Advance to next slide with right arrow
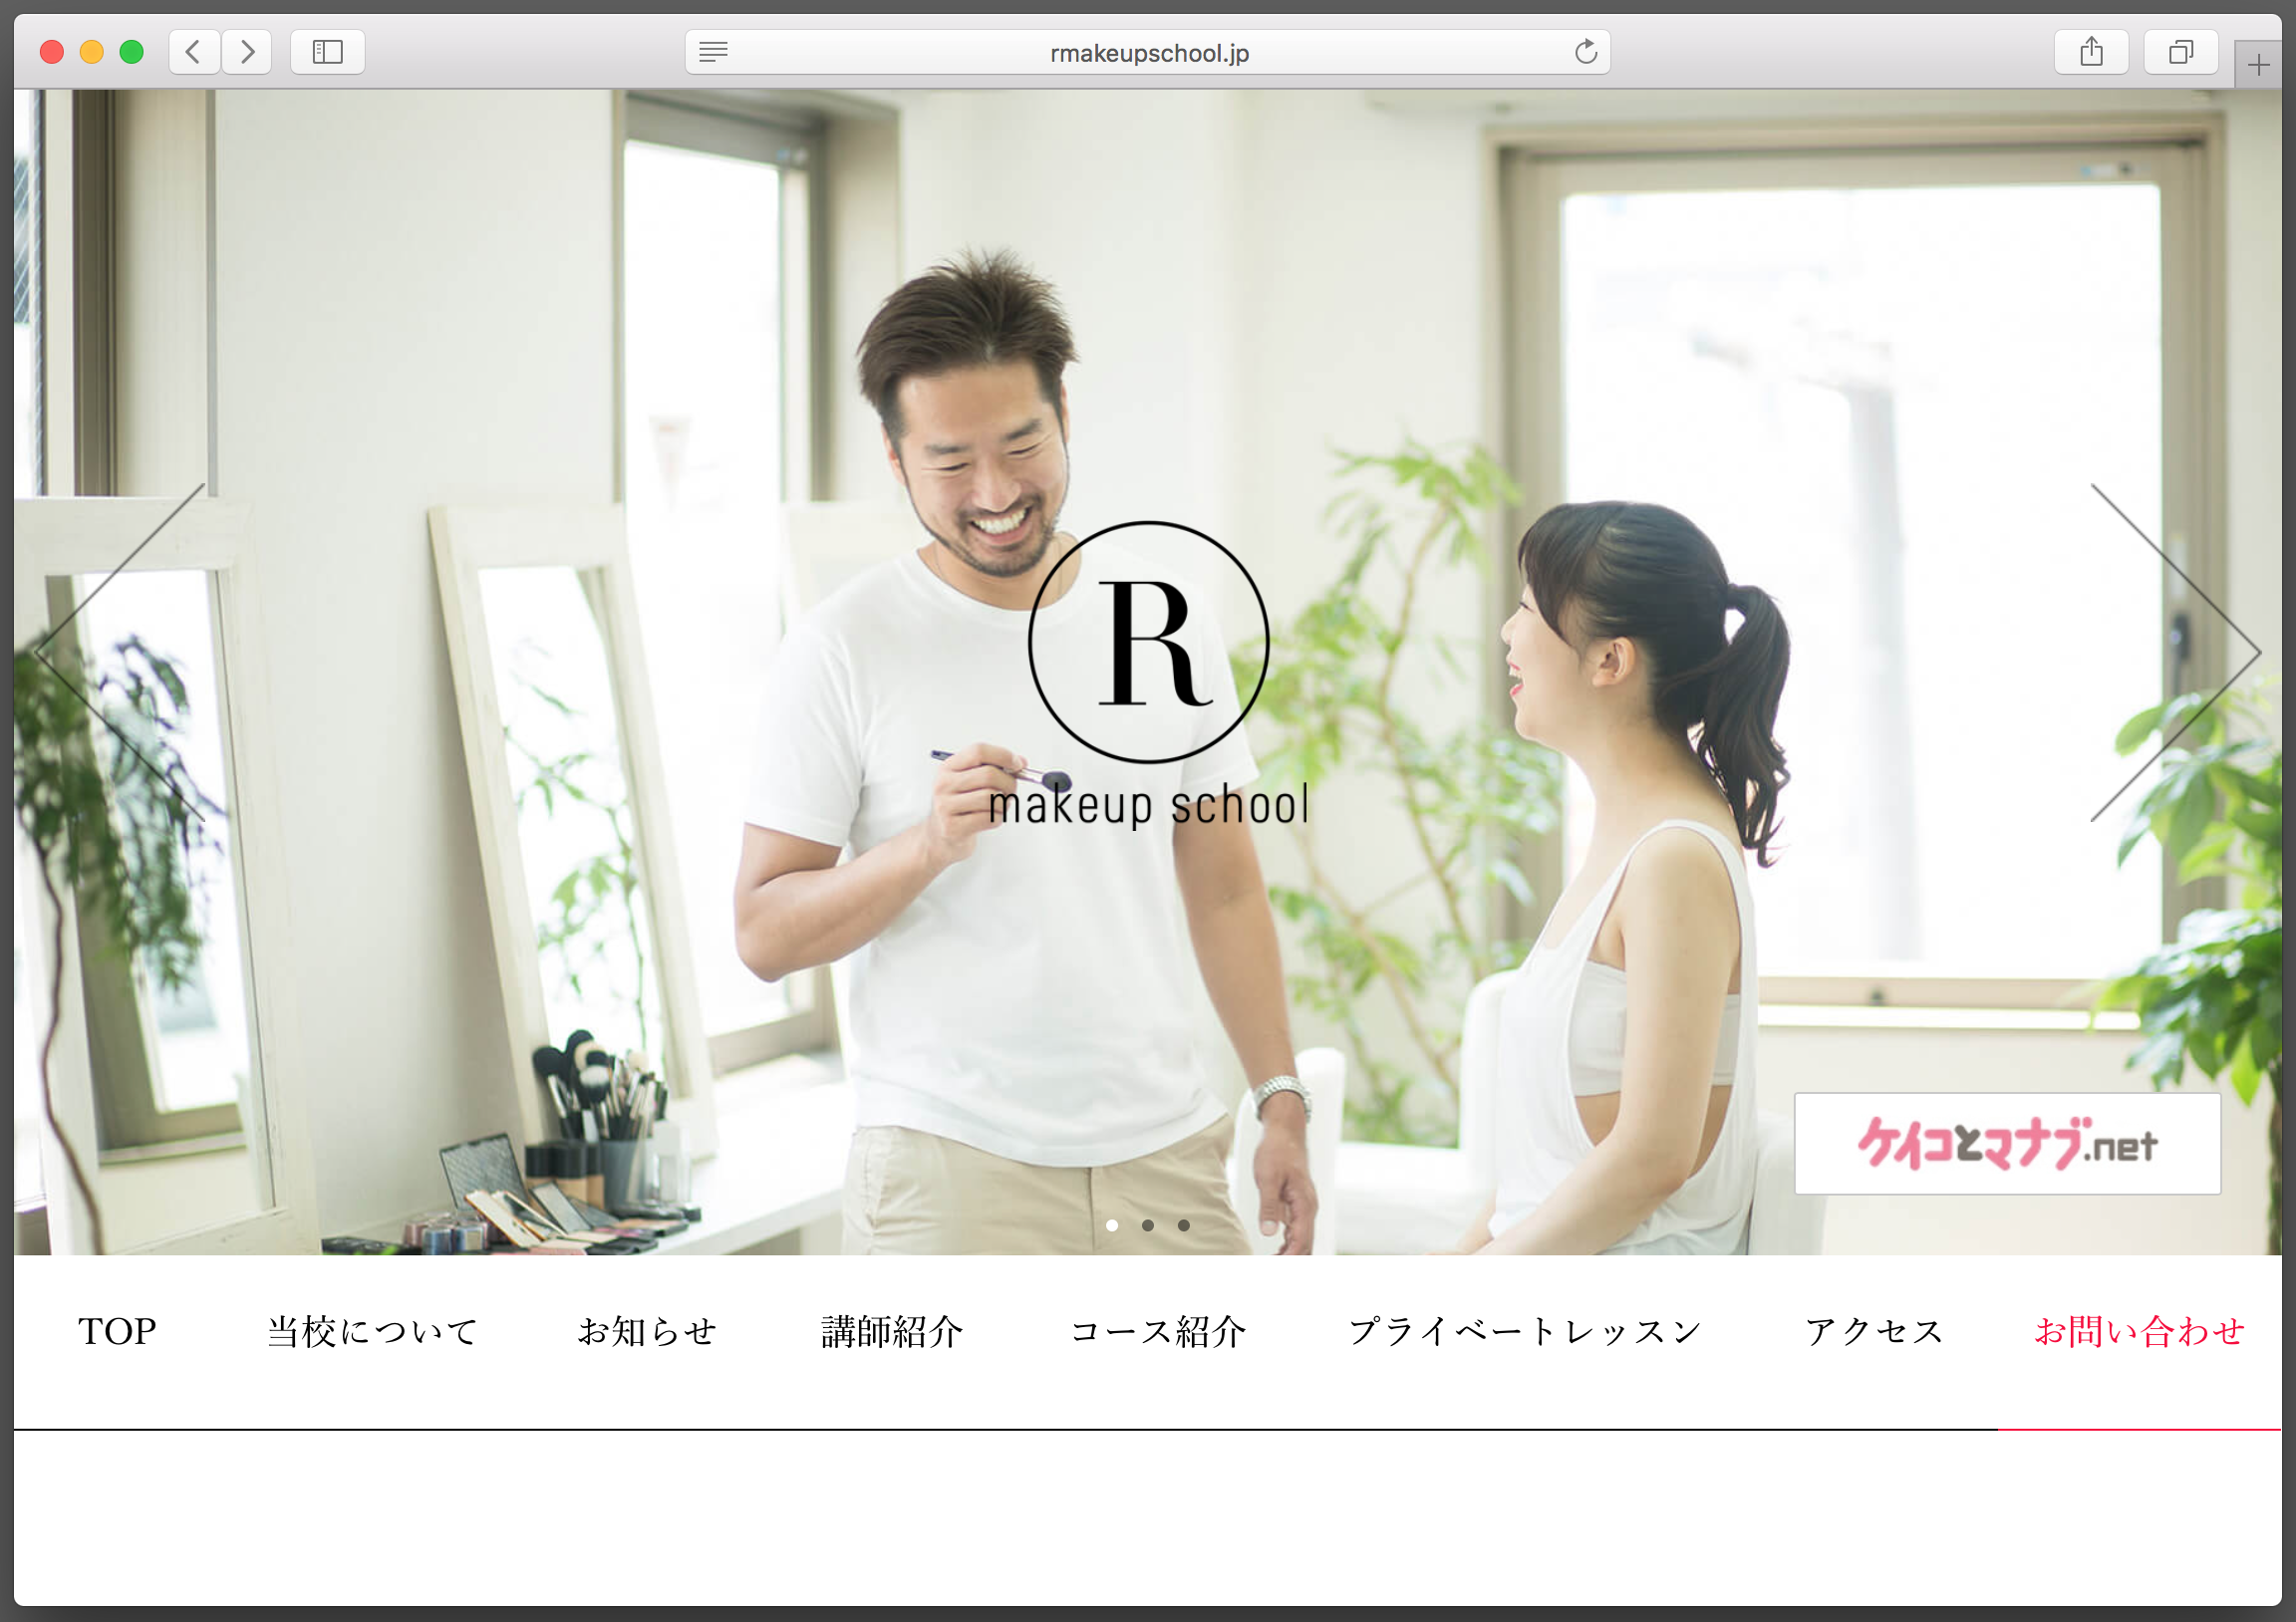The width and height of the screenshot is (2296, 1622). point(2175,653)
